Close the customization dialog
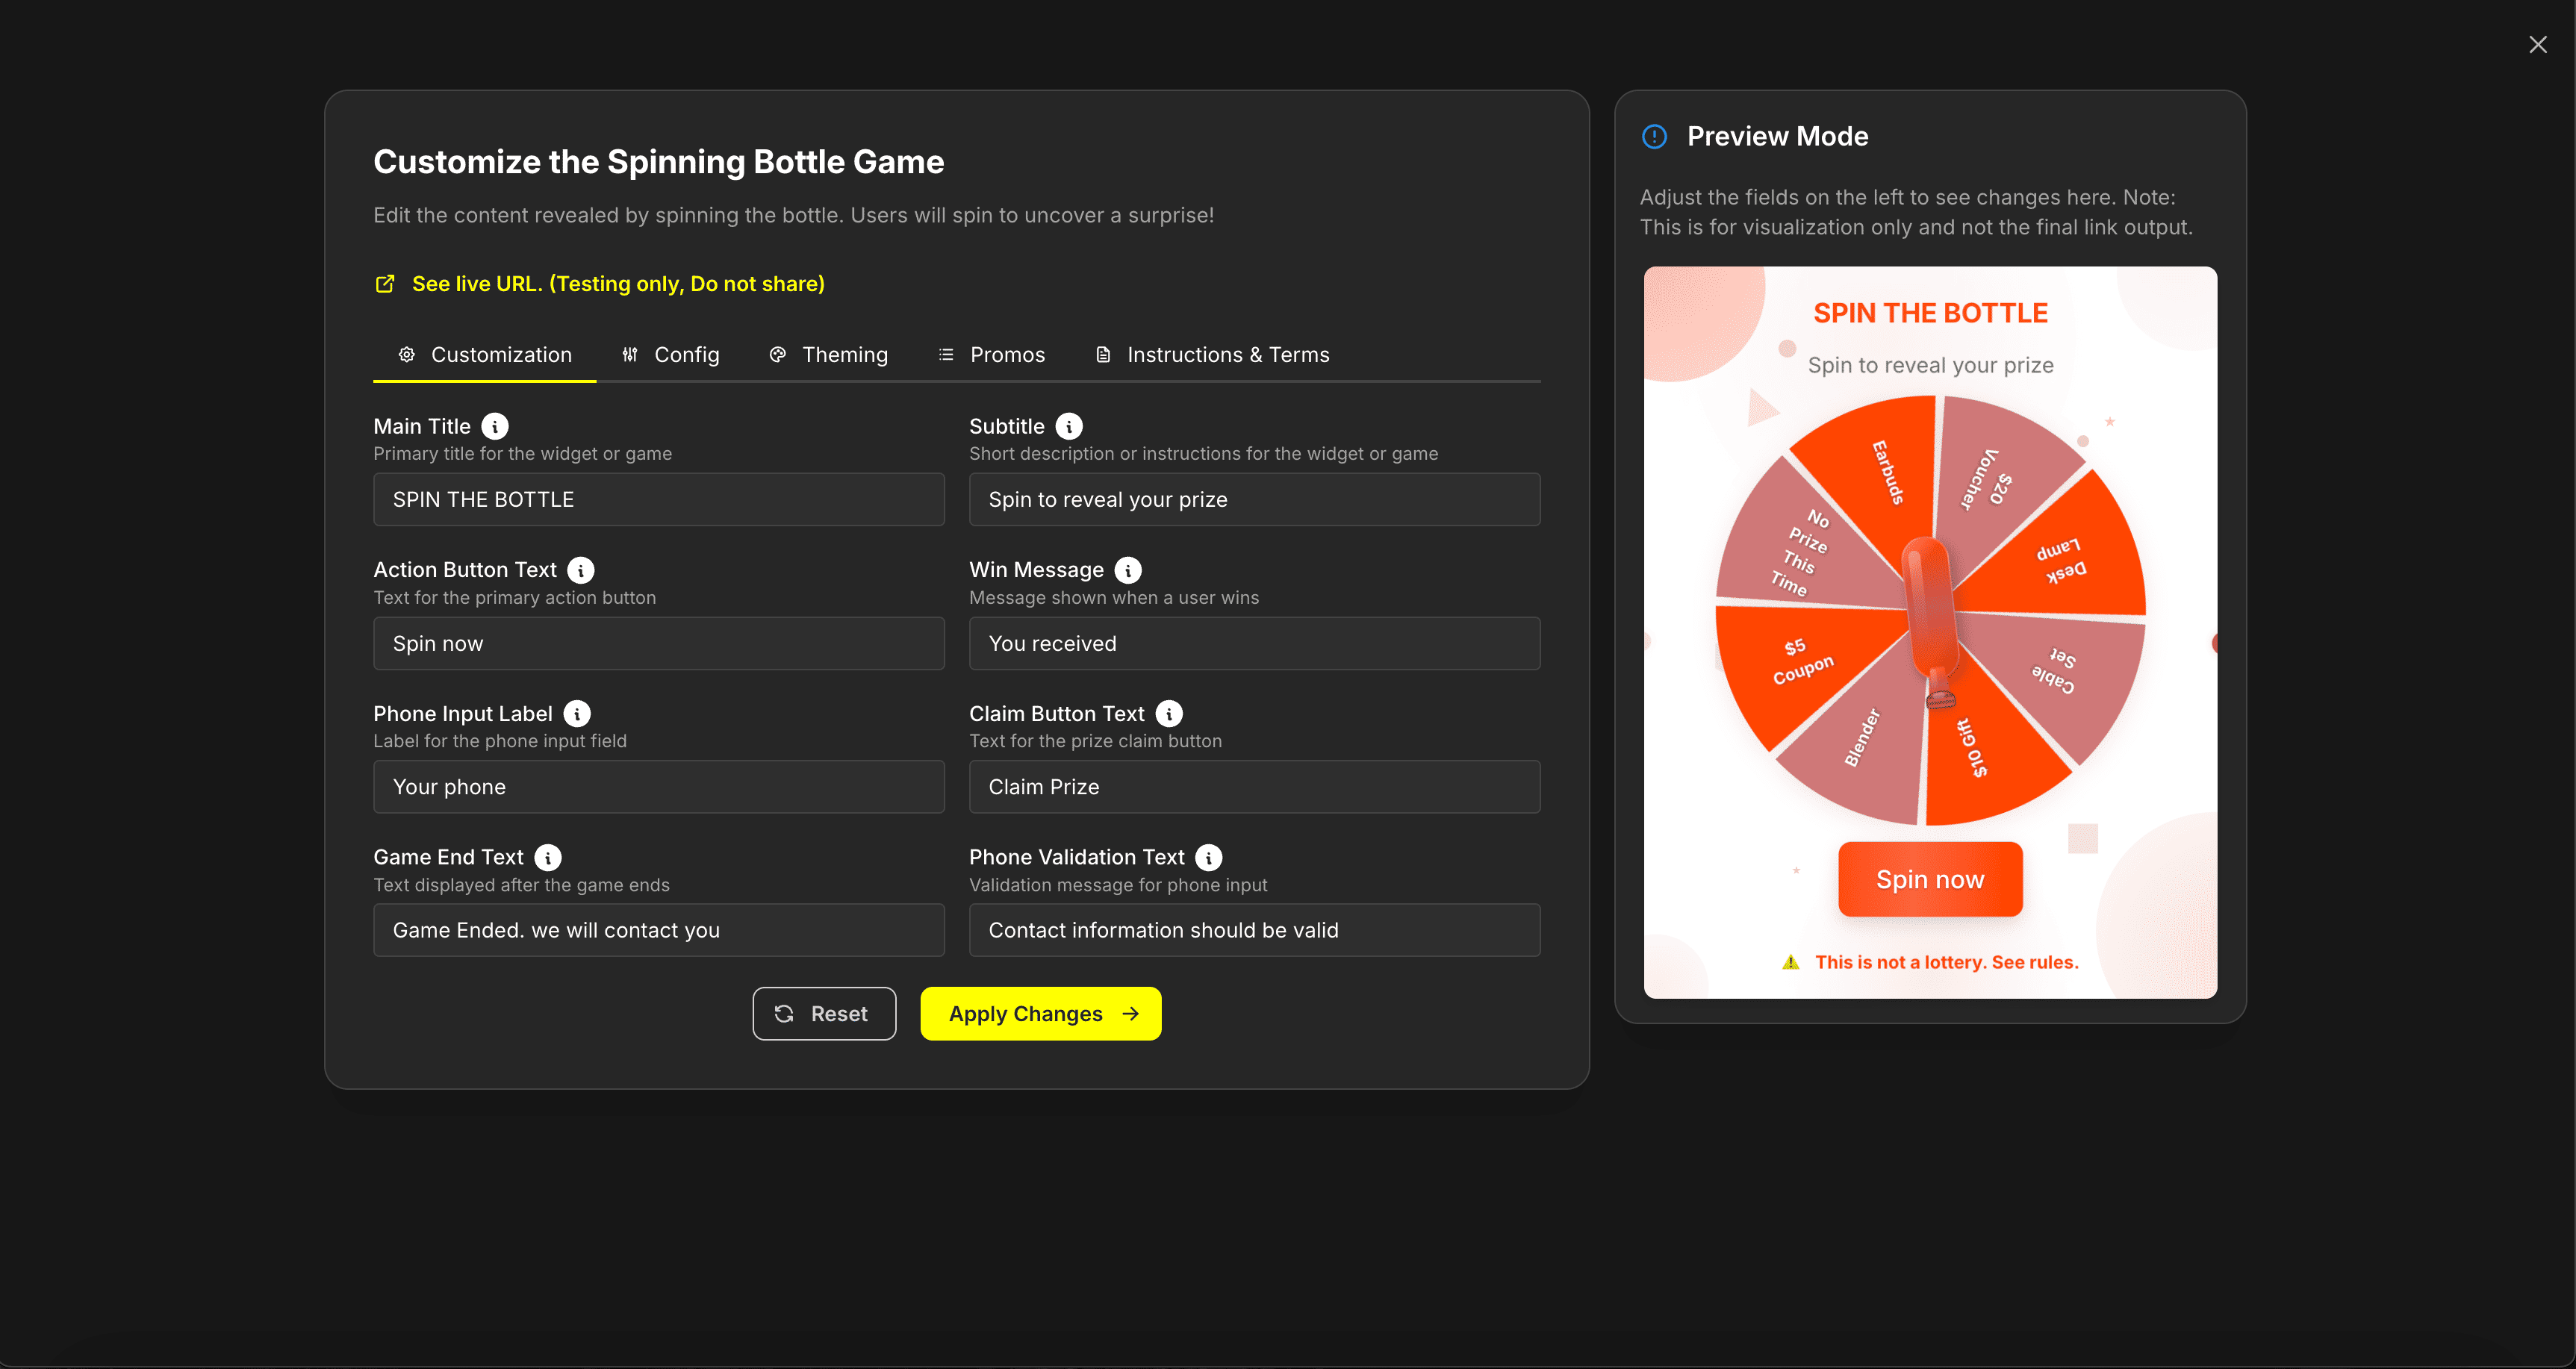 [x=2538, y=44]
